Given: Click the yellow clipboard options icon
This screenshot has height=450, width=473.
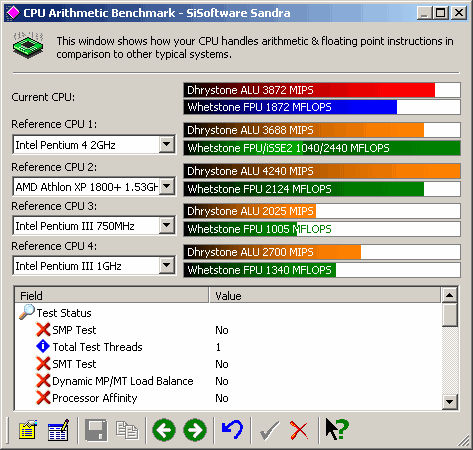Looking at the screenshot, I should pyautogui.click(x=28, y=430).
